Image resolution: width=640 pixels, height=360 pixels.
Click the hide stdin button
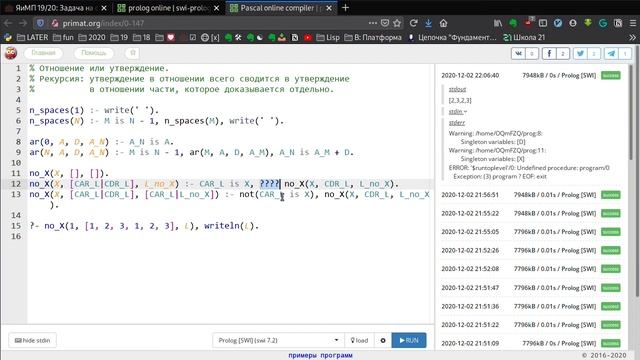click(33, 340)
